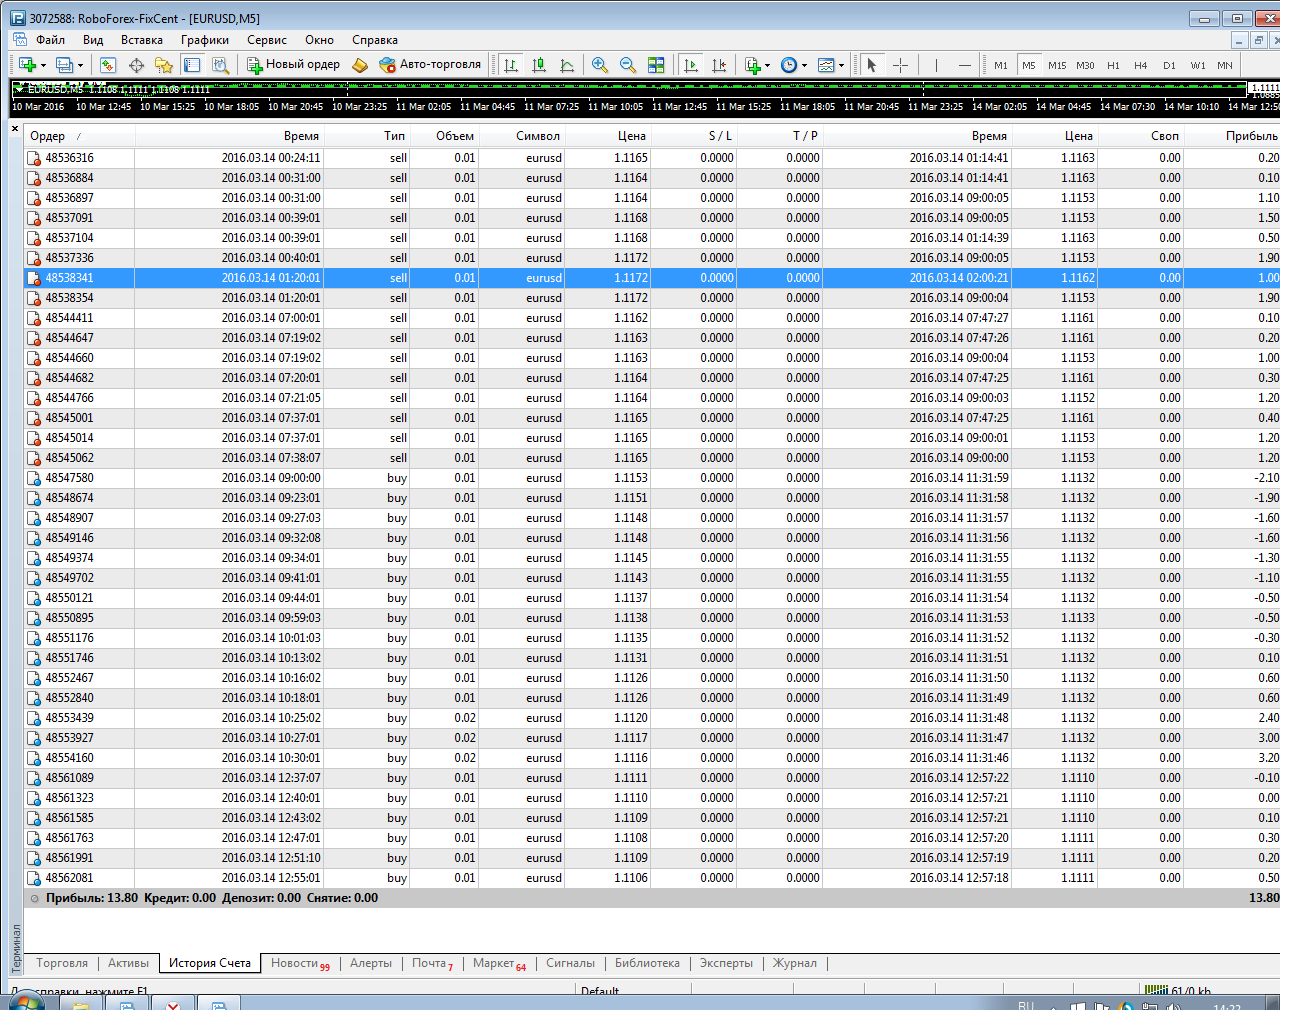Zoom in on the chart
Viewport: 1296px width, 1010px height.
[x=600, y=65]
